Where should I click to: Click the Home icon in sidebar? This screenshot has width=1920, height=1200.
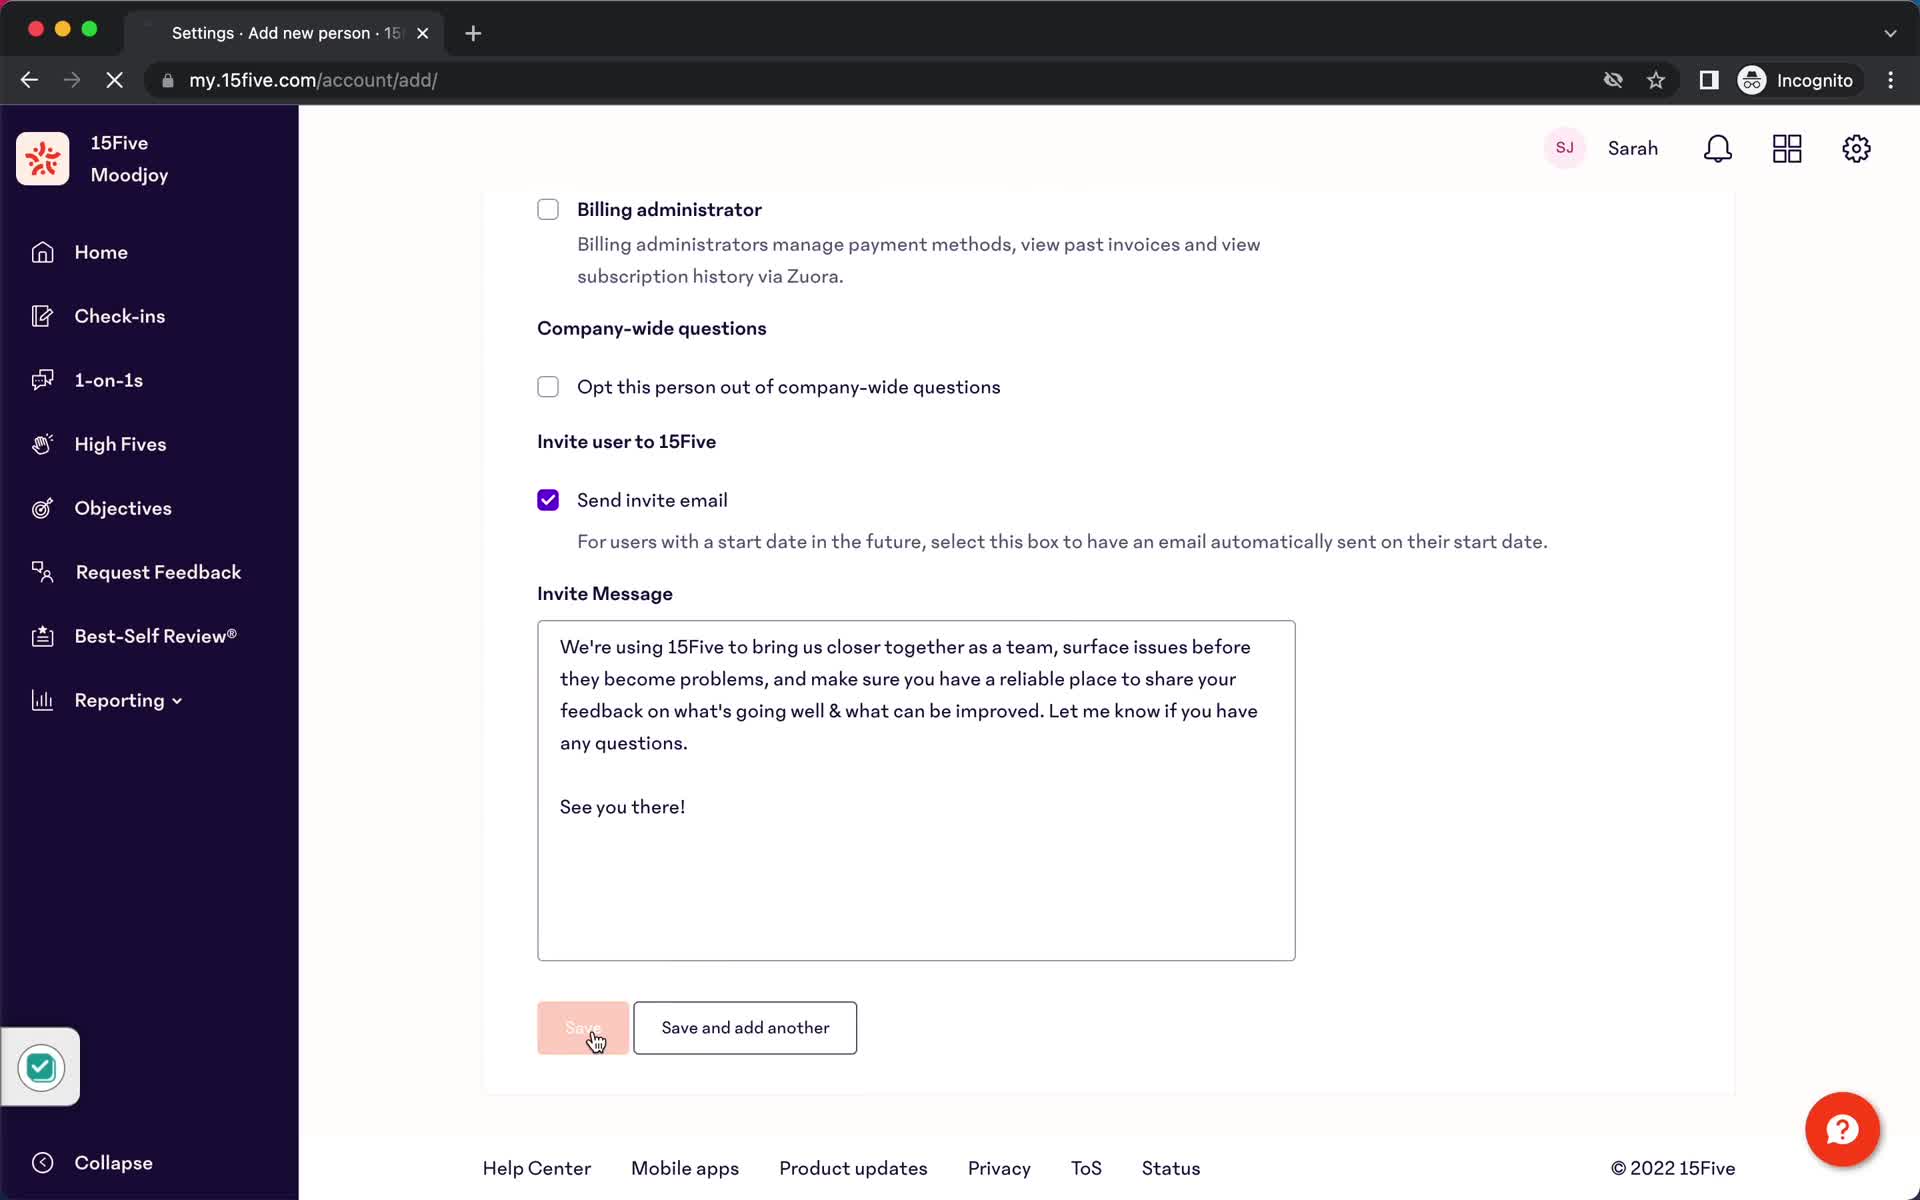(x=43, y=252)
